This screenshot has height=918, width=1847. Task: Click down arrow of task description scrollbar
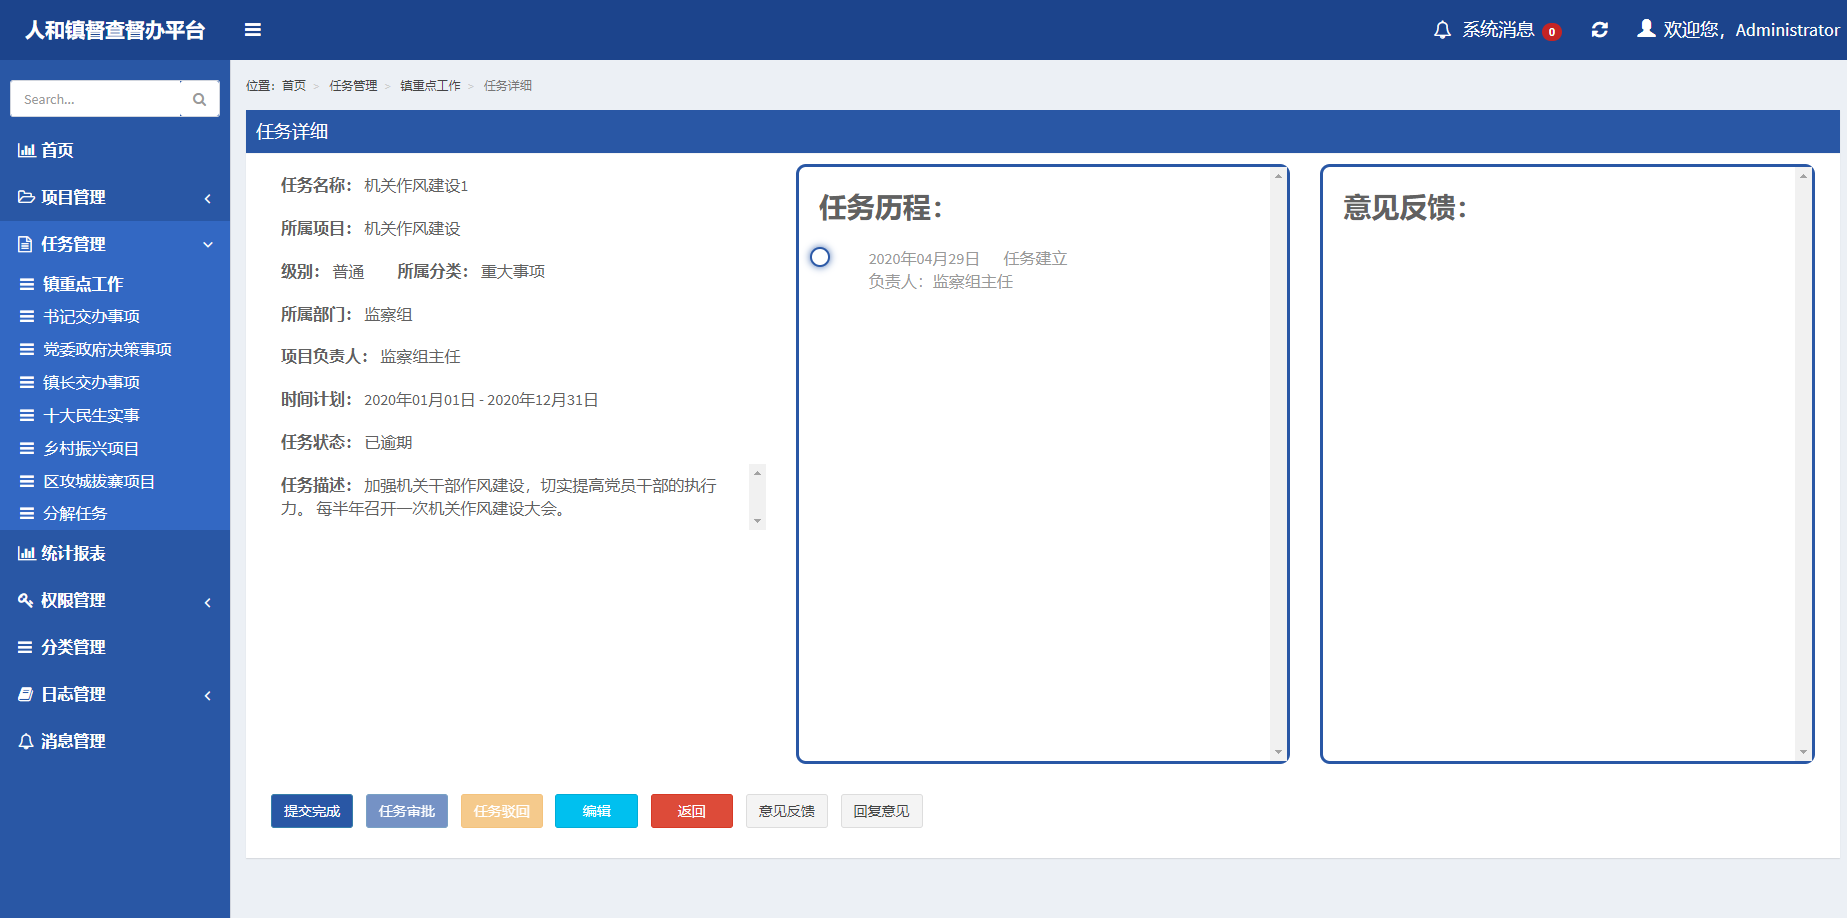pos(757,521)
